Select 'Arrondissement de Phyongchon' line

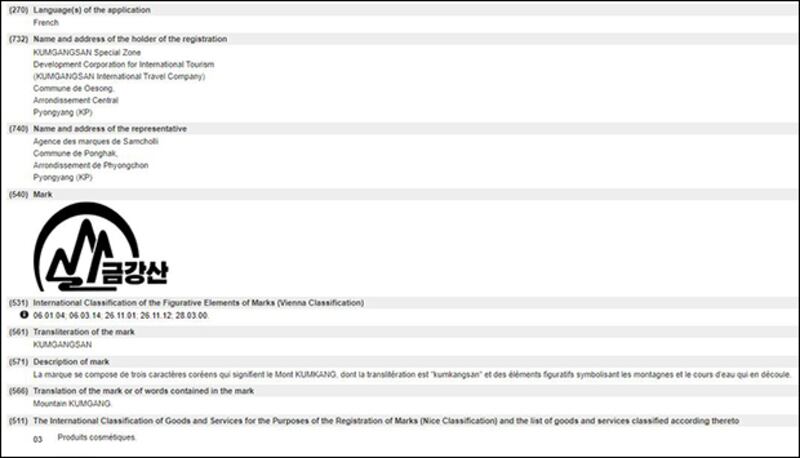click(x=91, y=165)
